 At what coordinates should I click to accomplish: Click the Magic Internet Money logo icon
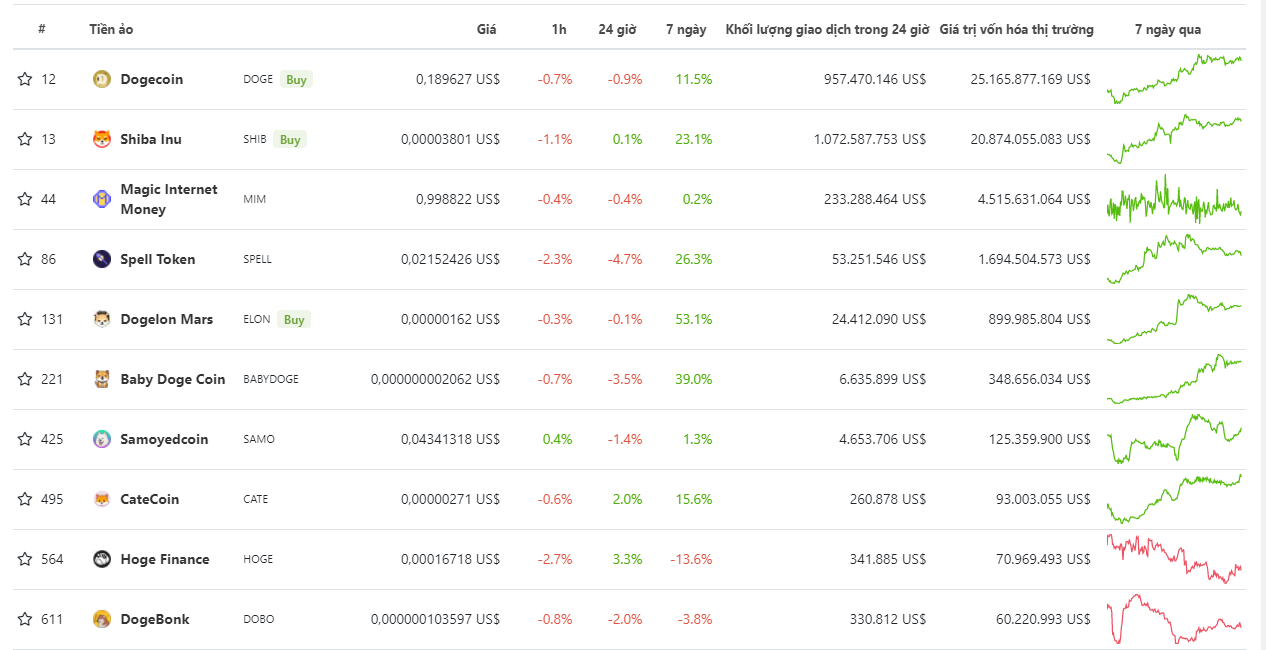pyautogui.click(x=101, y=199)
